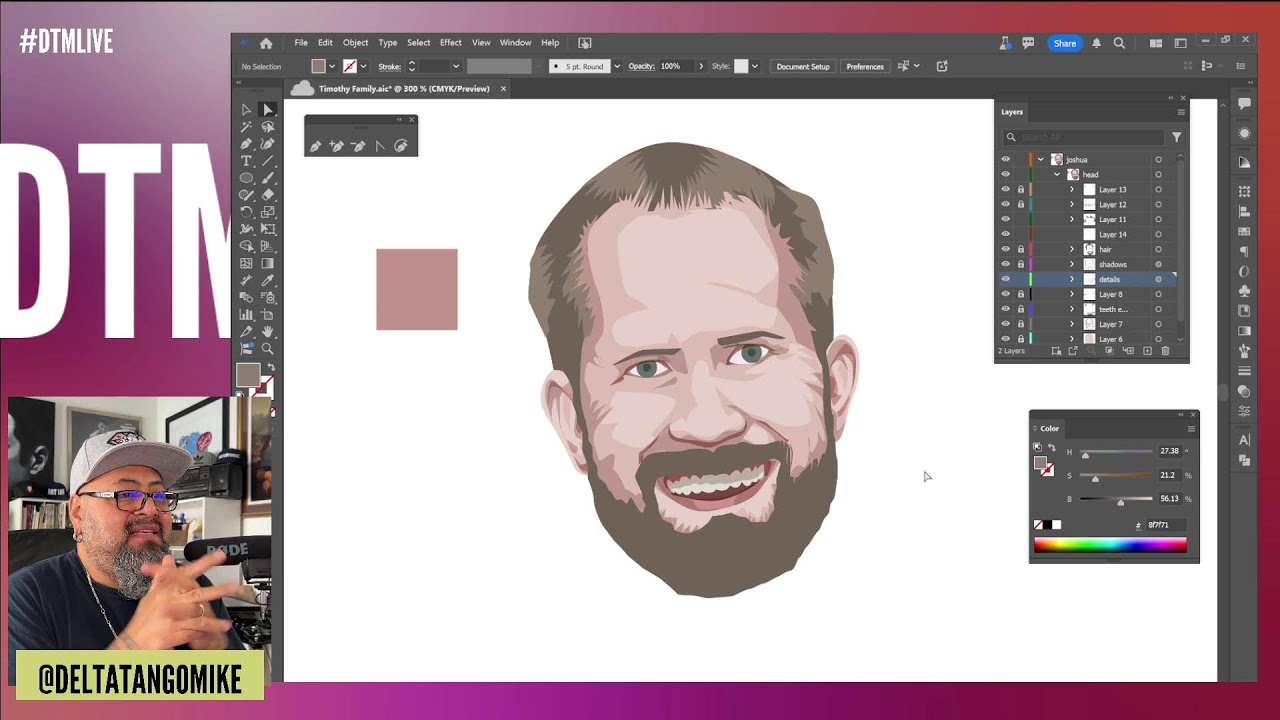Open the notifications bell icon
The height and width of the screenshot is (720, 1280).
coord(1096,43)
